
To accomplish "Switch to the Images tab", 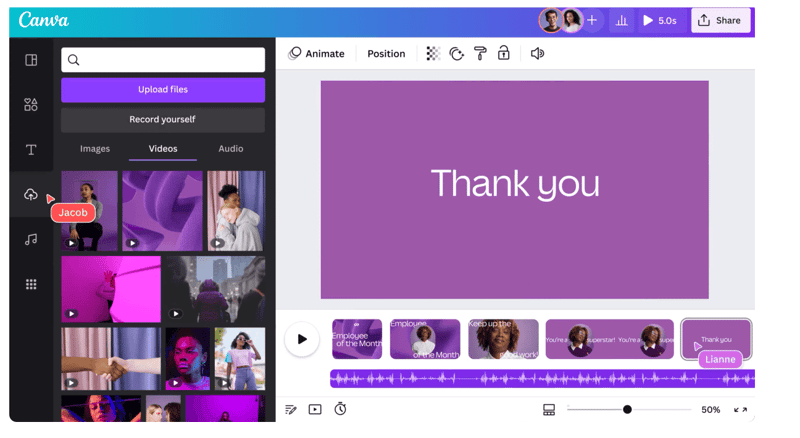I will (x=95, y=149).
